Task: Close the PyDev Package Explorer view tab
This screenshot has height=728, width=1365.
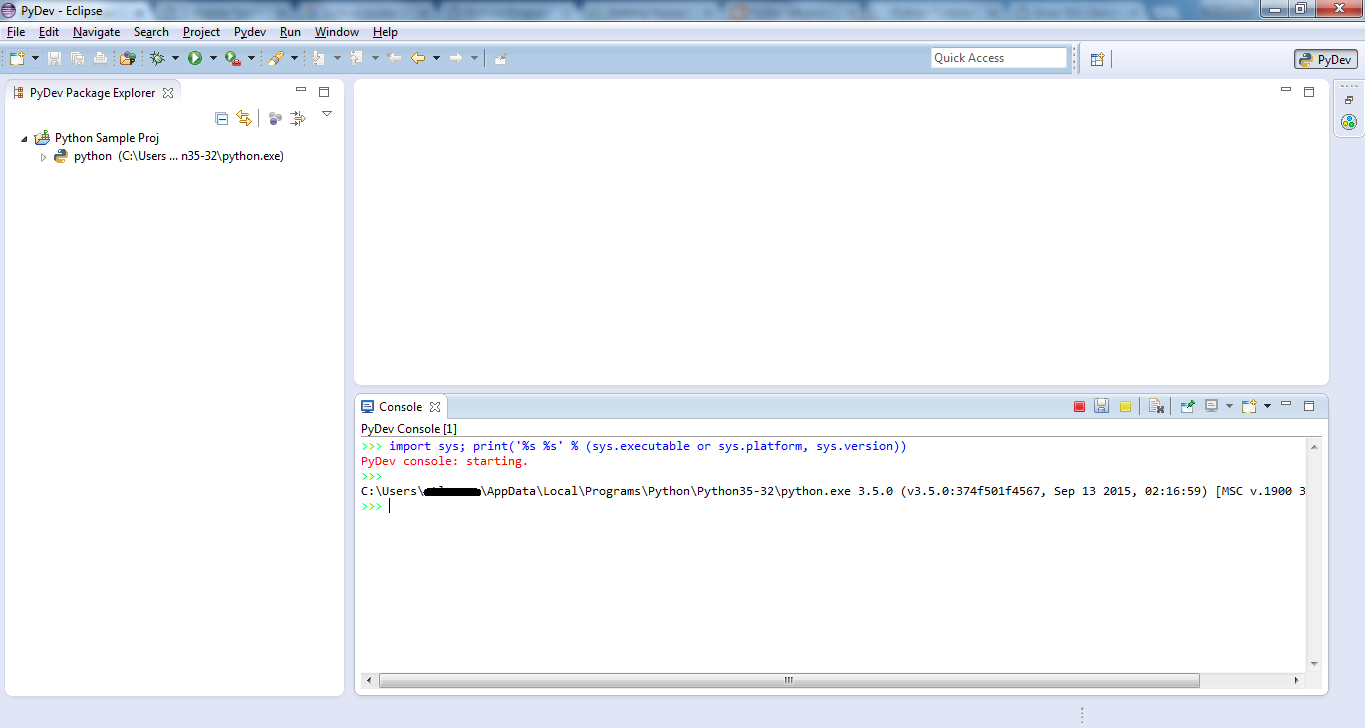Action: [x=168, y=93]
